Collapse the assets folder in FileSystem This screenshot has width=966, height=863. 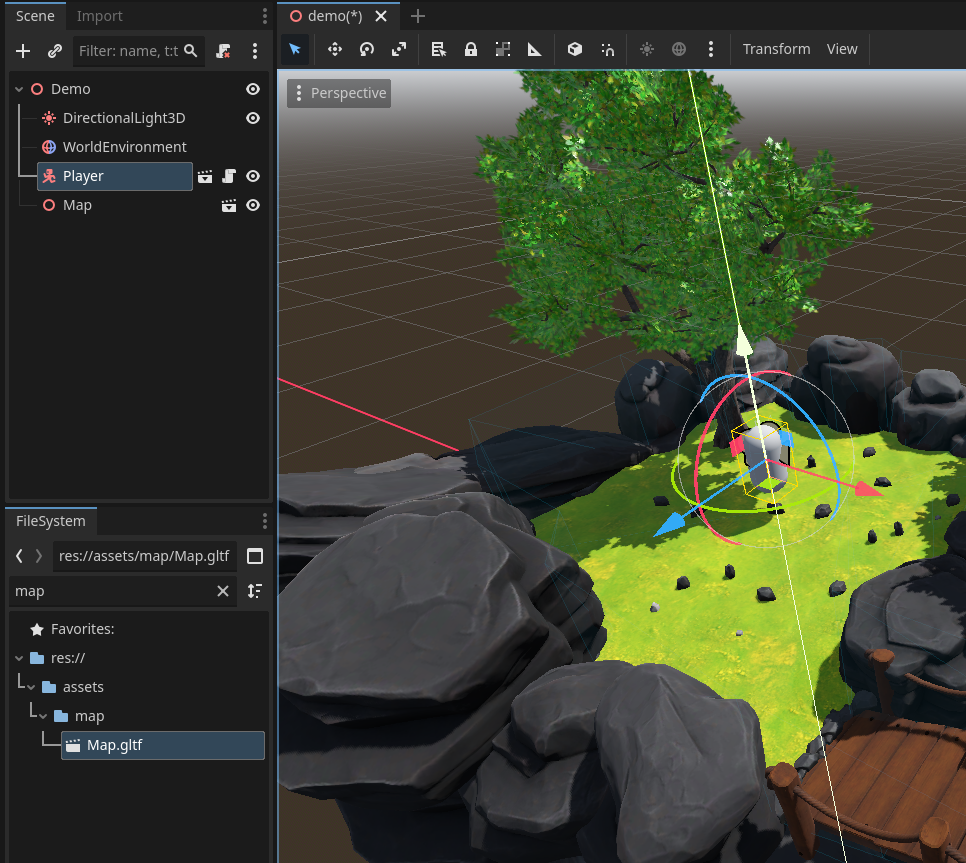point(31,687)
